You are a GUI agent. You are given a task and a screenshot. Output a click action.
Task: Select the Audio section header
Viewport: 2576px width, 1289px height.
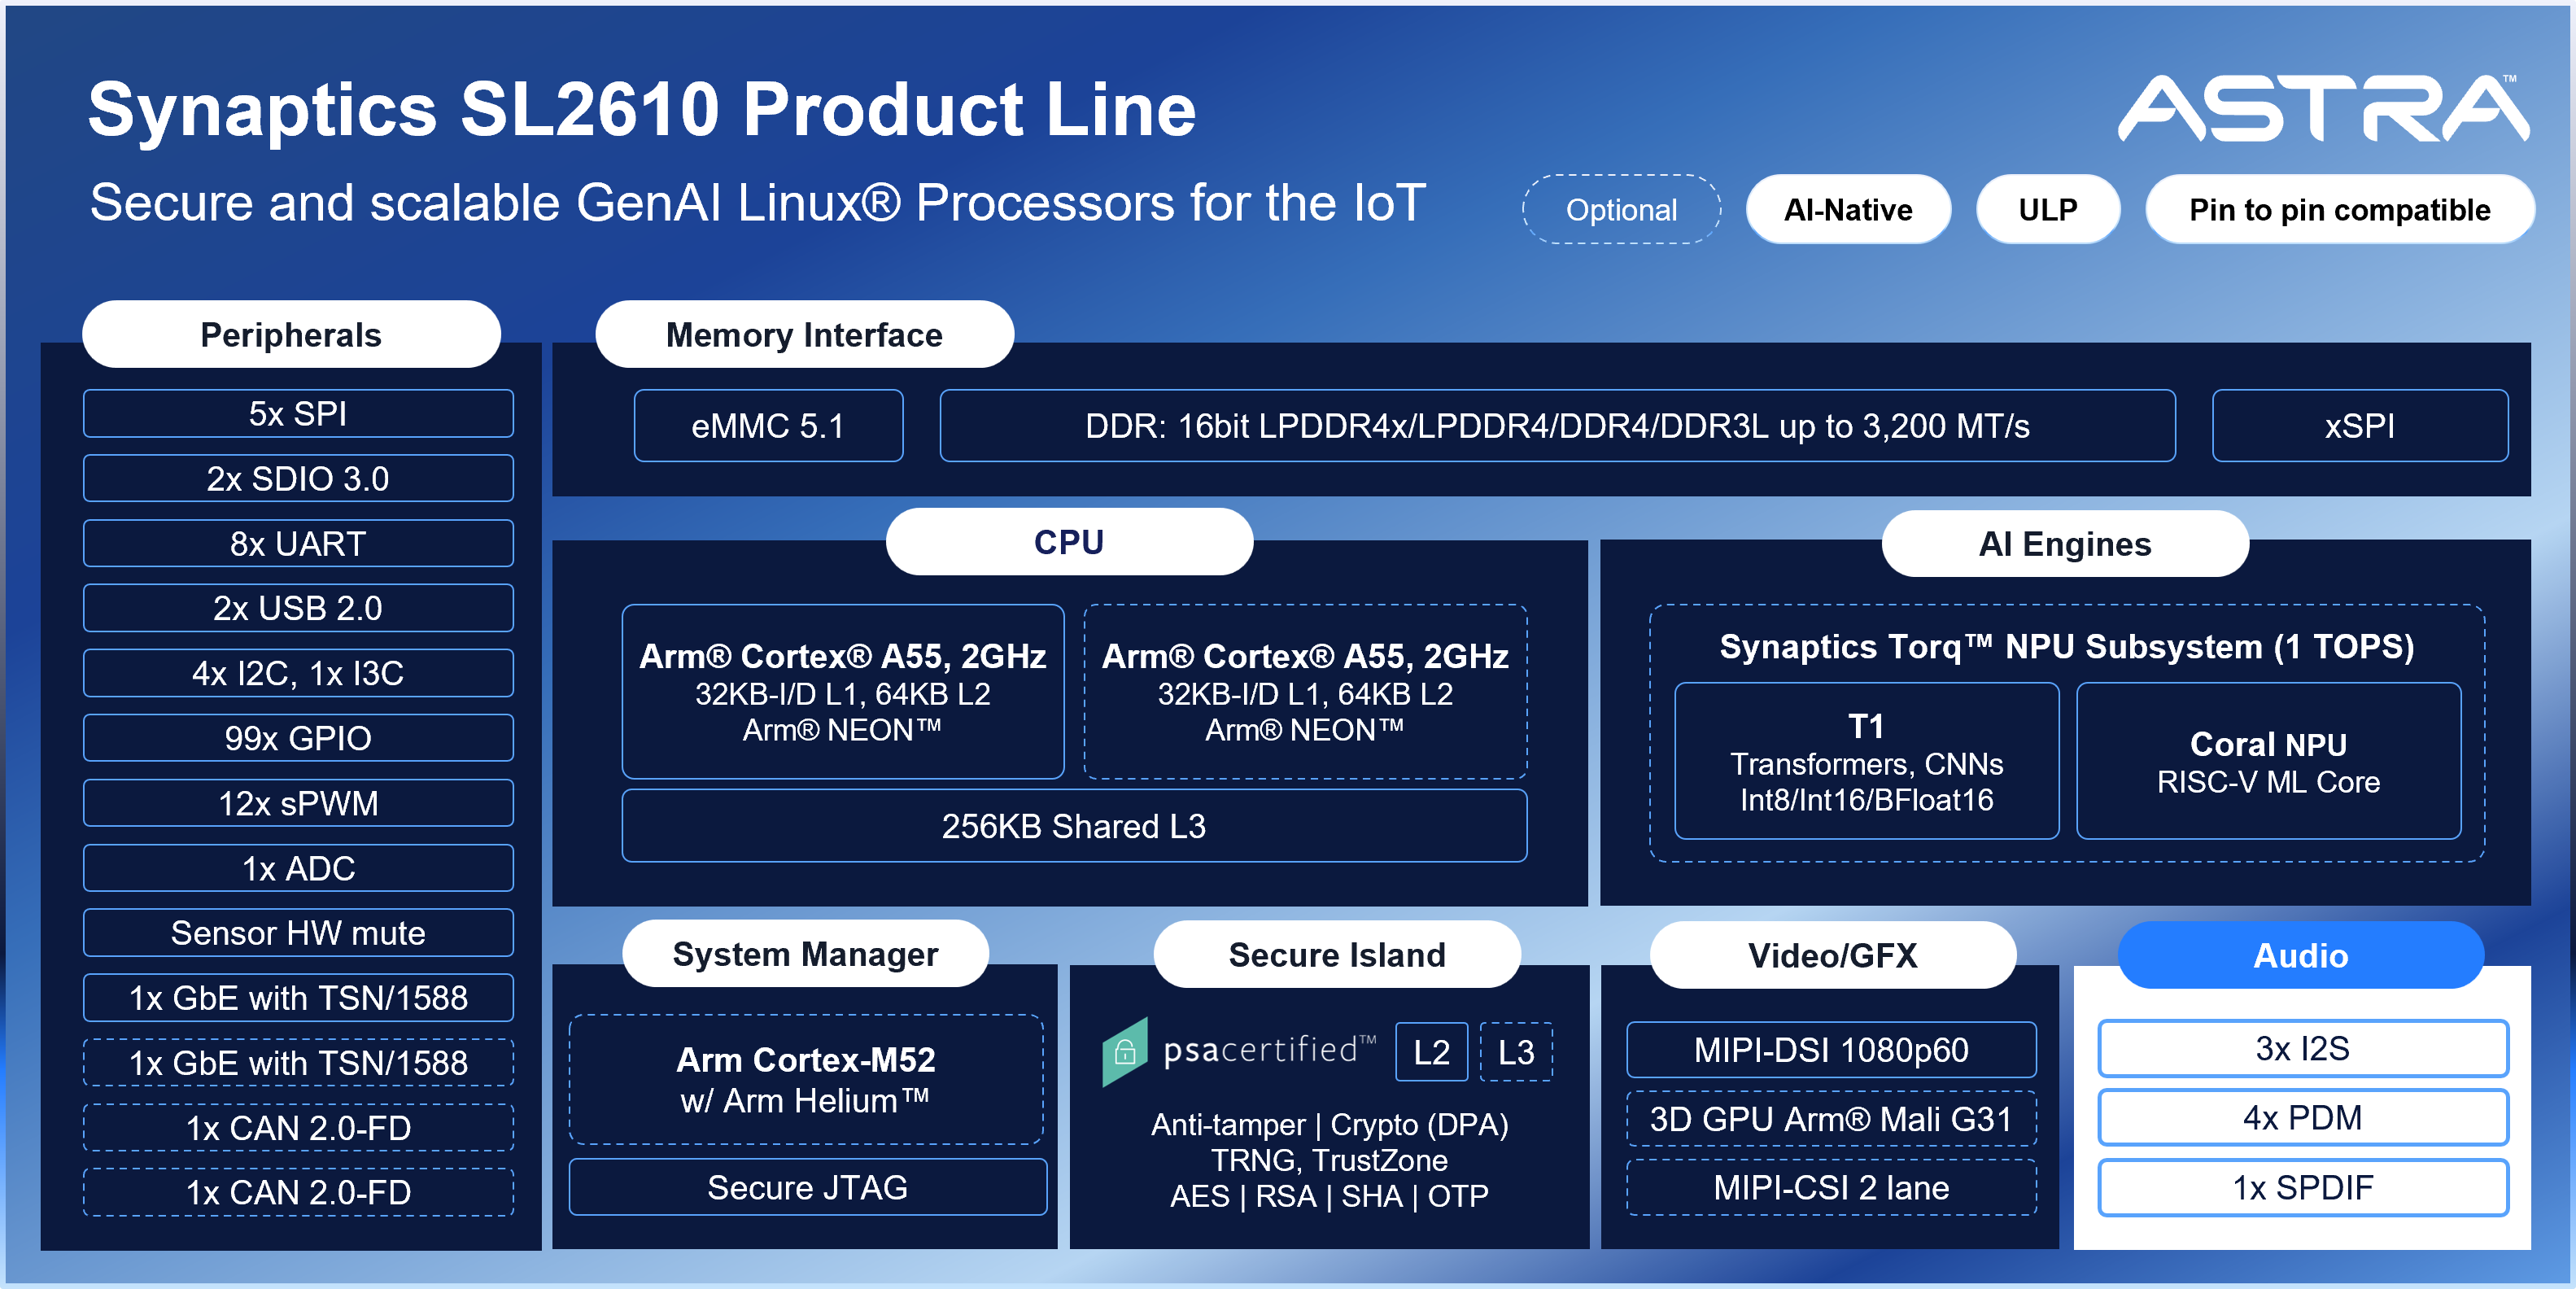[x=2300, y=955]
